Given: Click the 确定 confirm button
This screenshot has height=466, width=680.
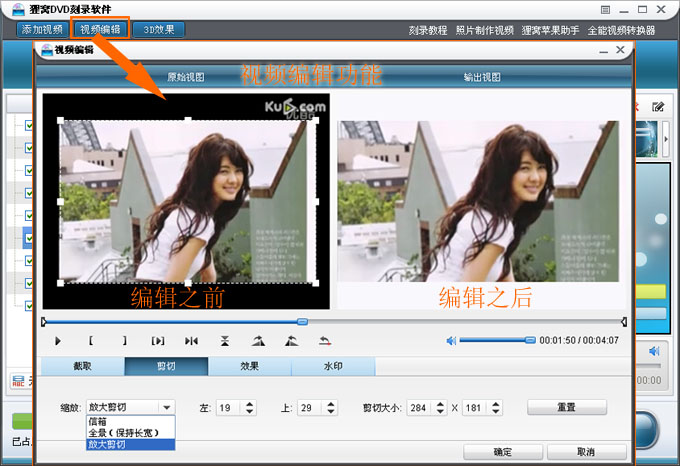Looking at the screenshot, I should (x=503, y=451).
